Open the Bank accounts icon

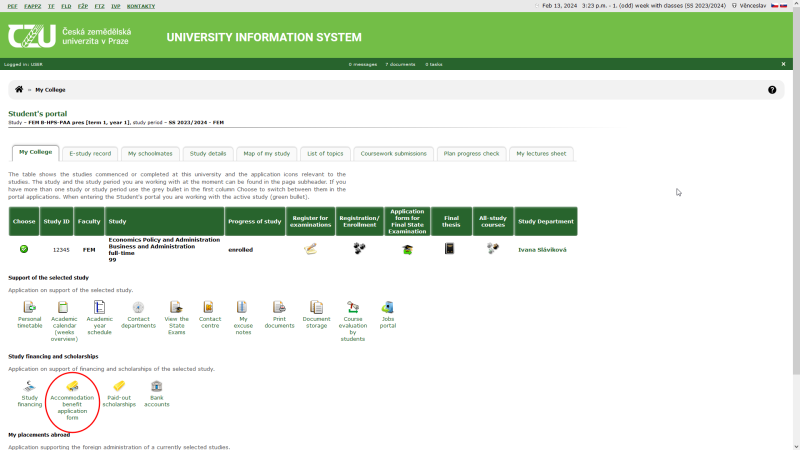156,386
